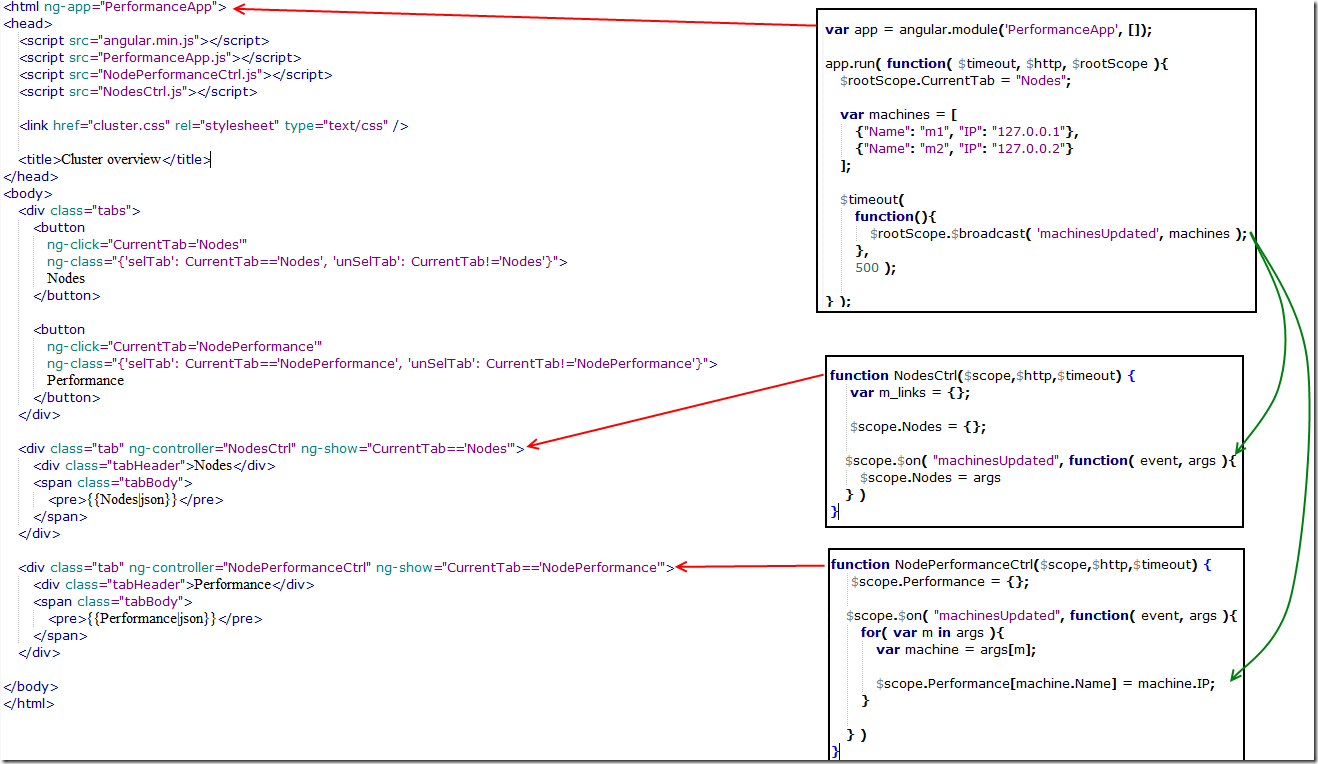Click the pre line with {{Performance|json}}

(156, 618)
